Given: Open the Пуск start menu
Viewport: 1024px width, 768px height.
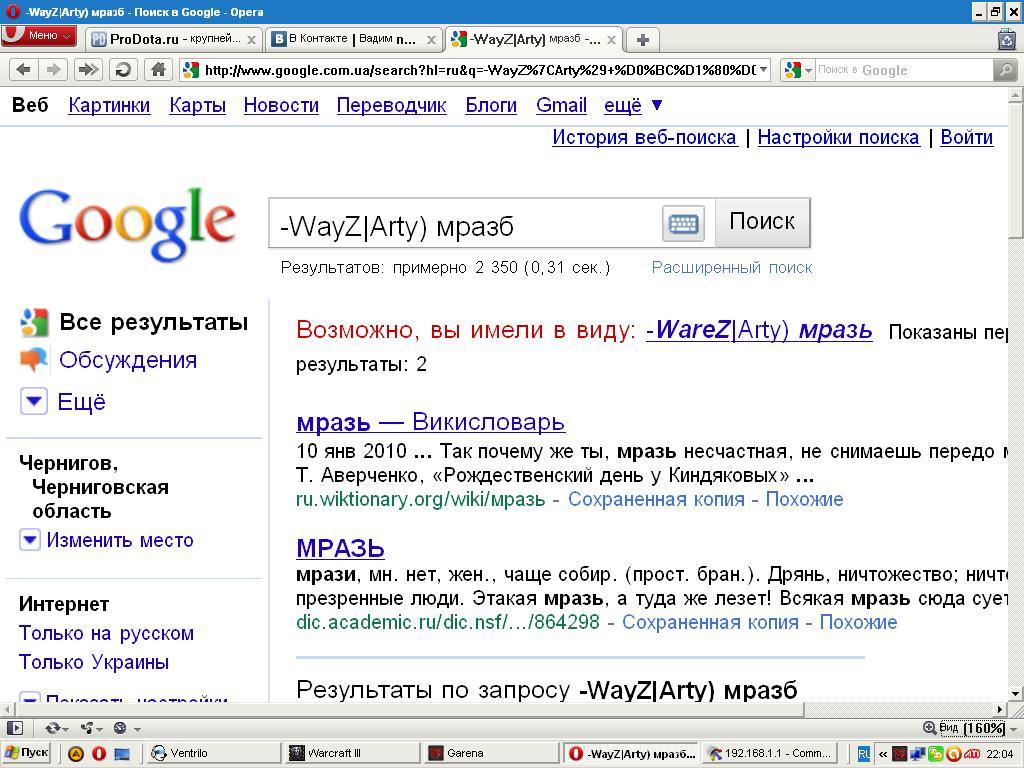Looking at the screenshot, I should pyautogui.click(x=27, y=753).
